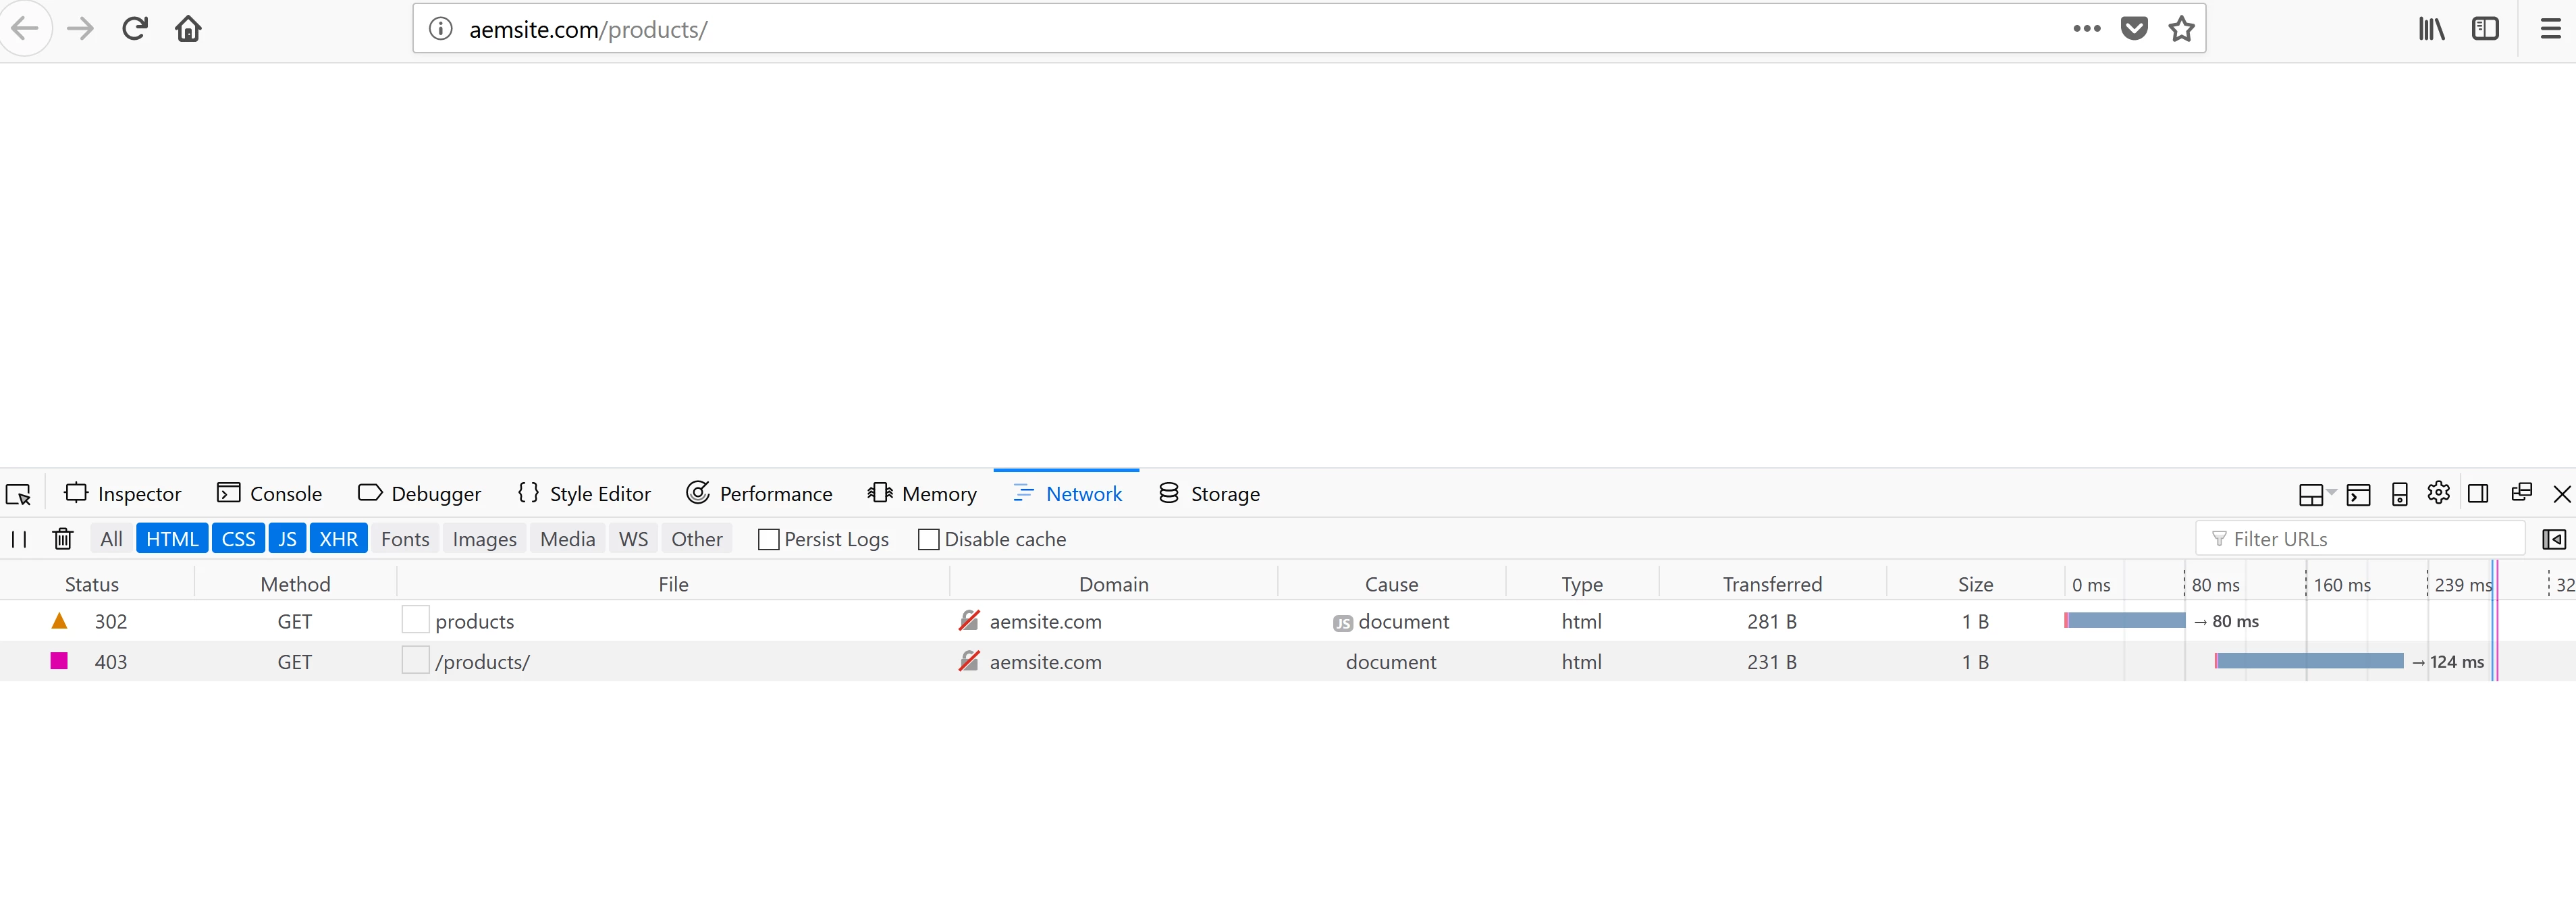Viewport: 2576px width, 900px height.
Task: Clear network log with trash icon
Action: tap(63, 539)
